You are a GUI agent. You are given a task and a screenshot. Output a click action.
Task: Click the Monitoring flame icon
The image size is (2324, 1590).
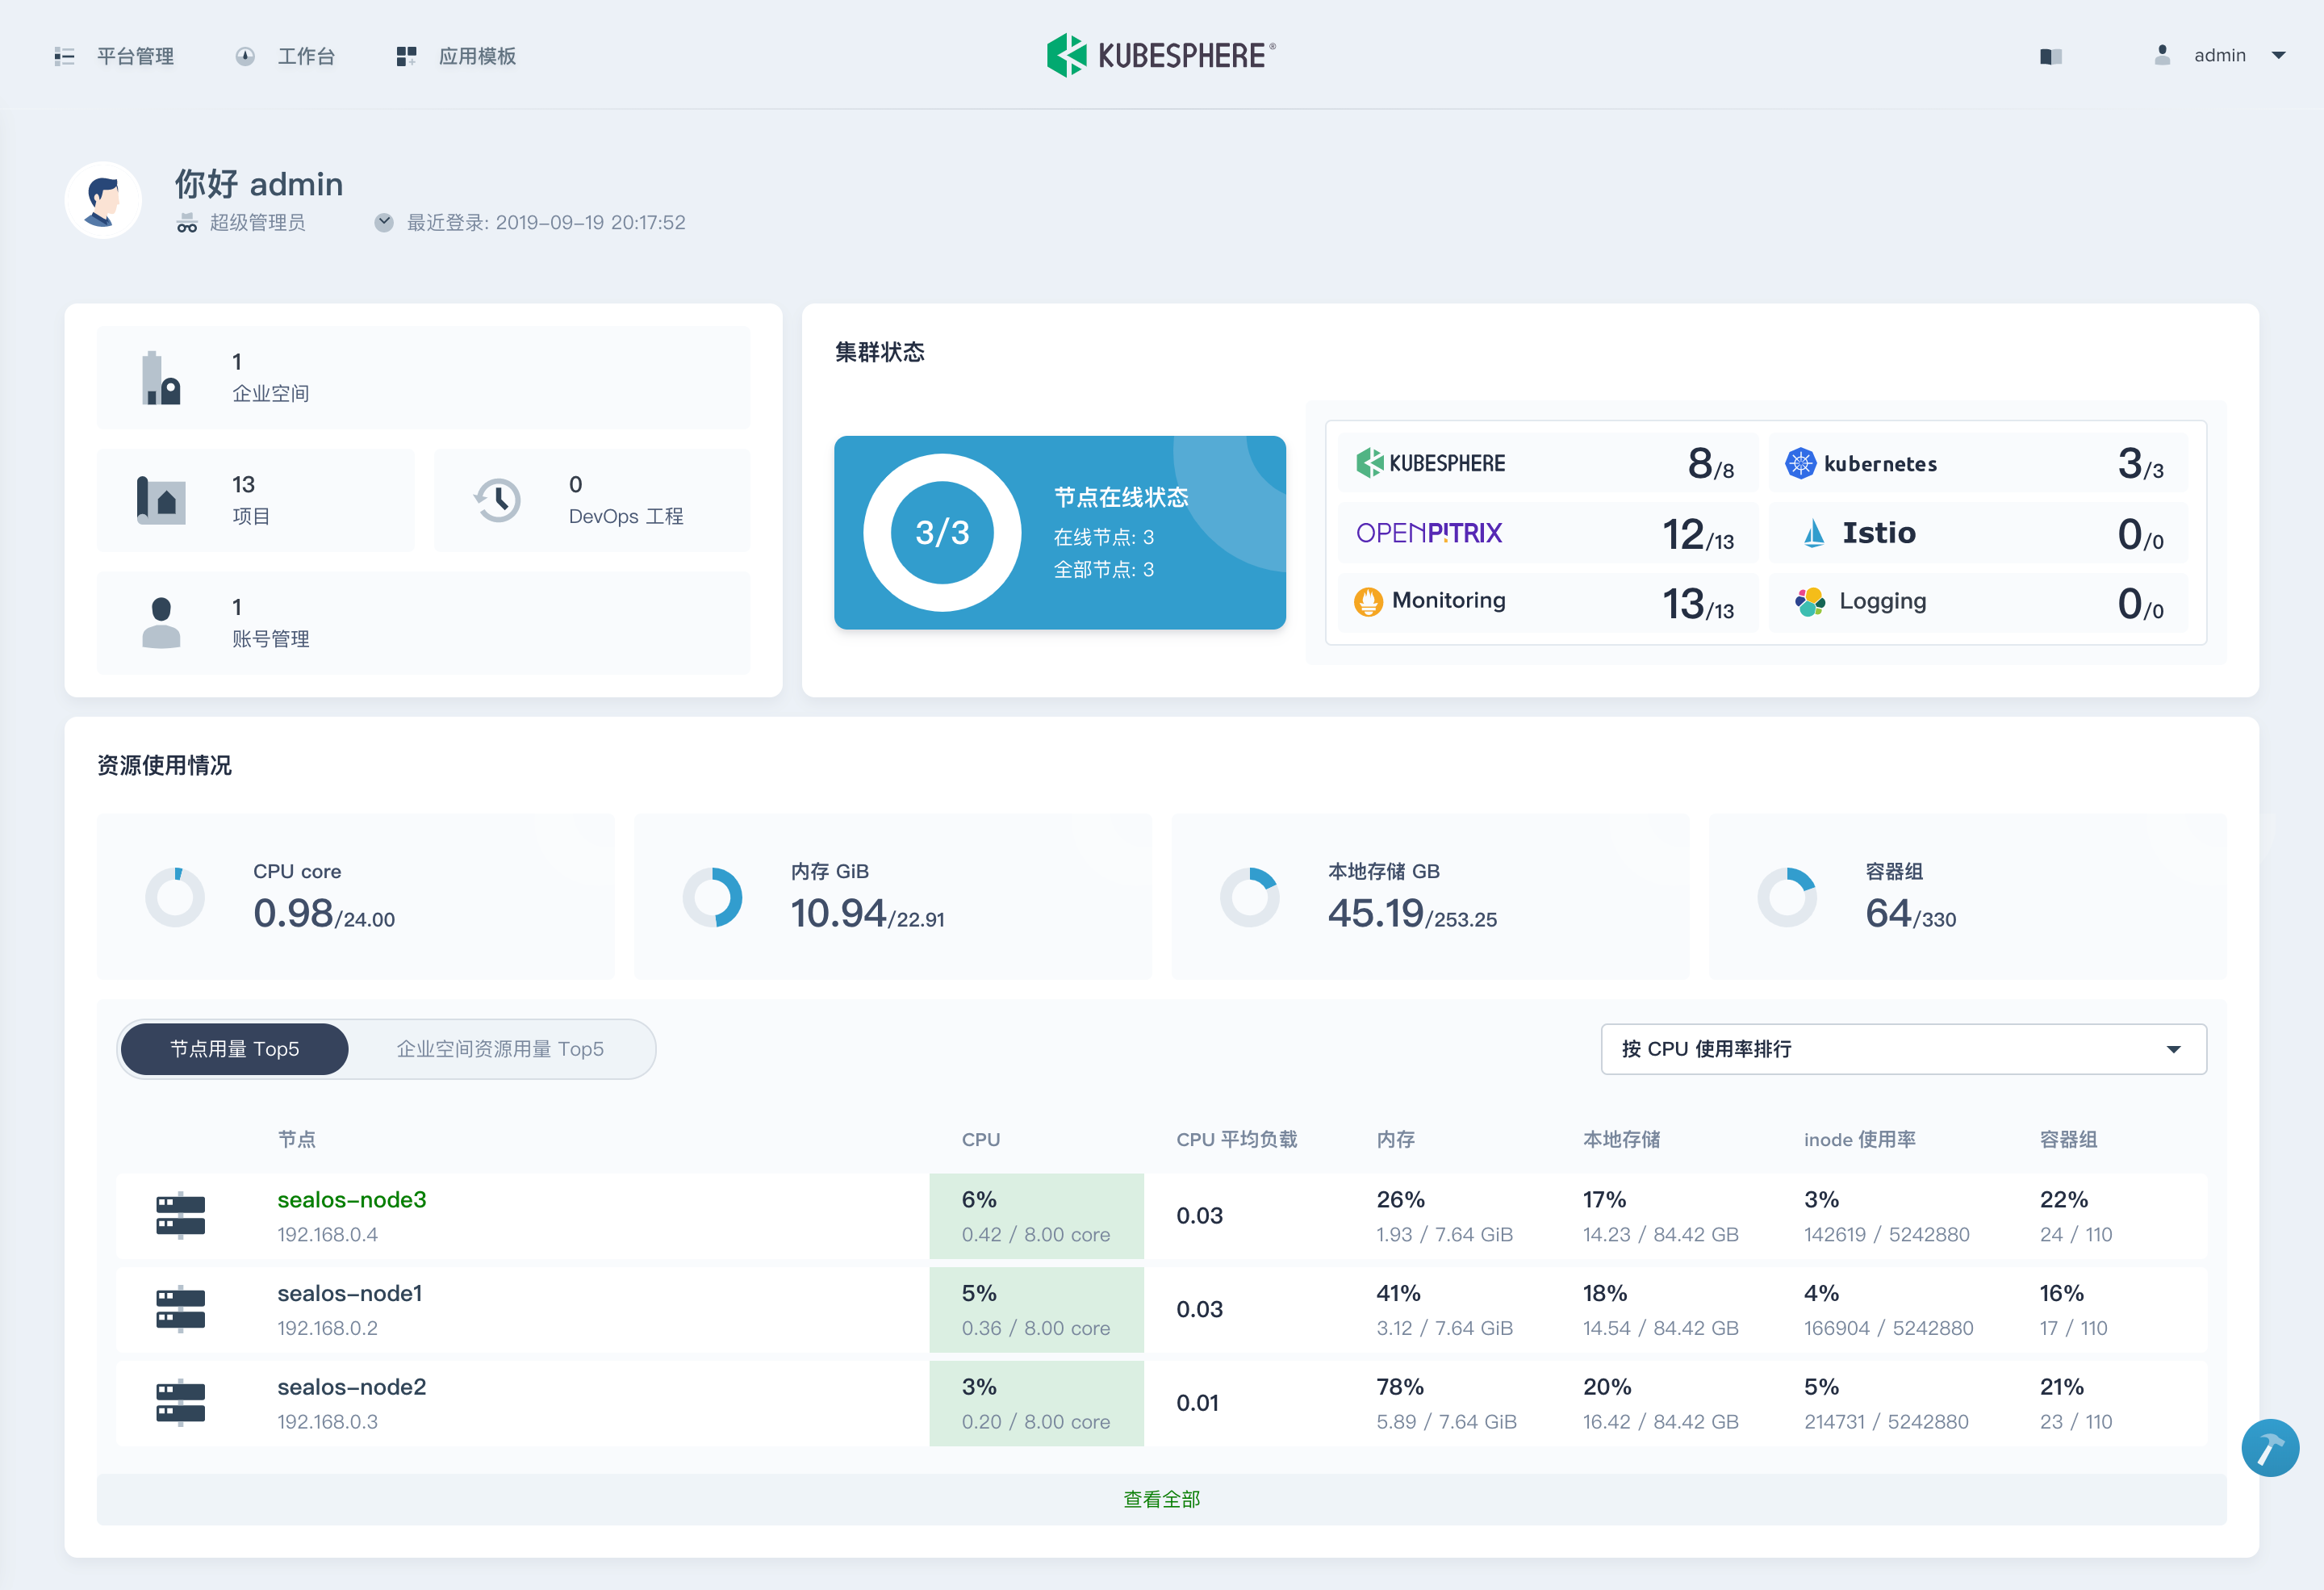1367,601
